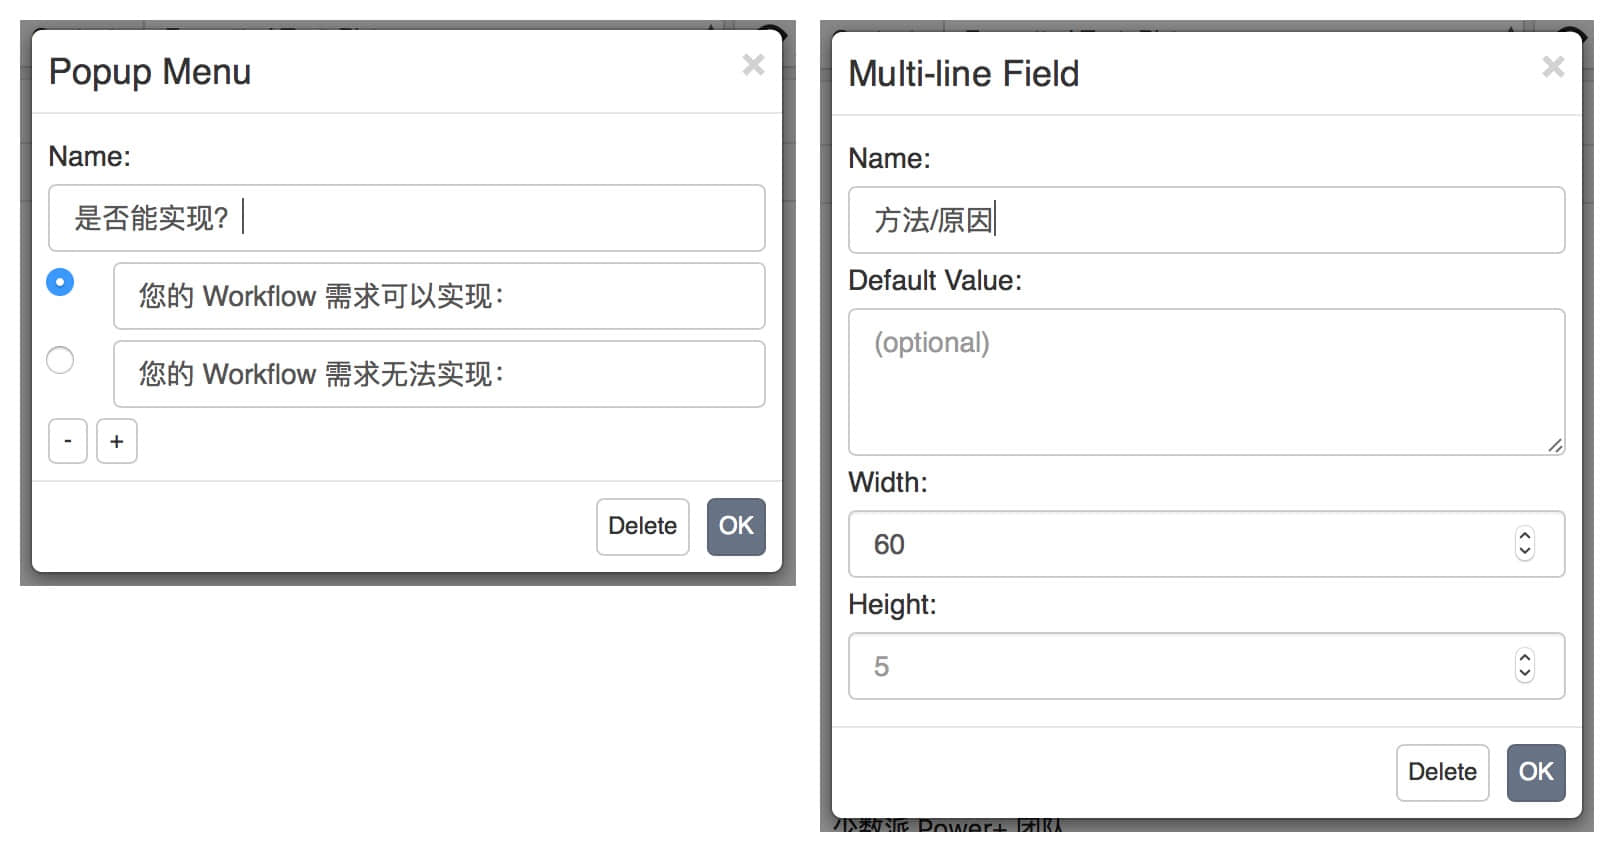Edit the first option text 需求可以实现
1618x868 pixels.
tap(438, 296)
